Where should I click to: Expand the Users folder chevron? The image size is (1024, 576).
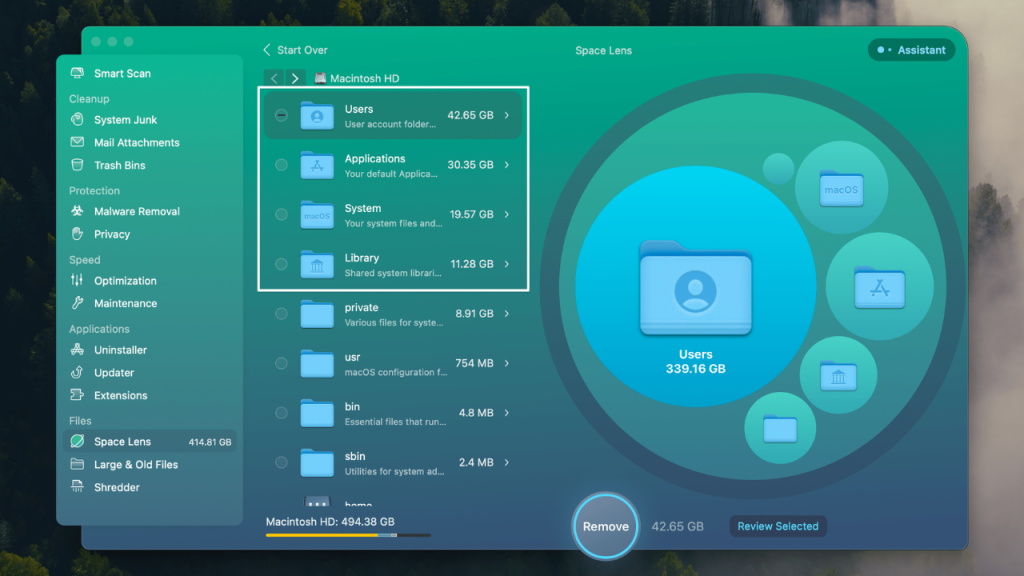click(507, 116)
